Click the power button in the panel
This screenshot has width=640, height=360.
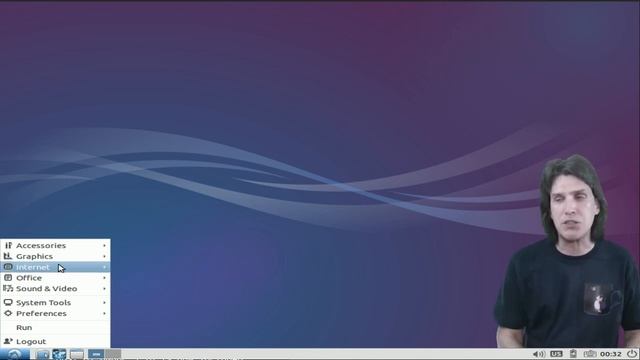click(x=632, y=354)
